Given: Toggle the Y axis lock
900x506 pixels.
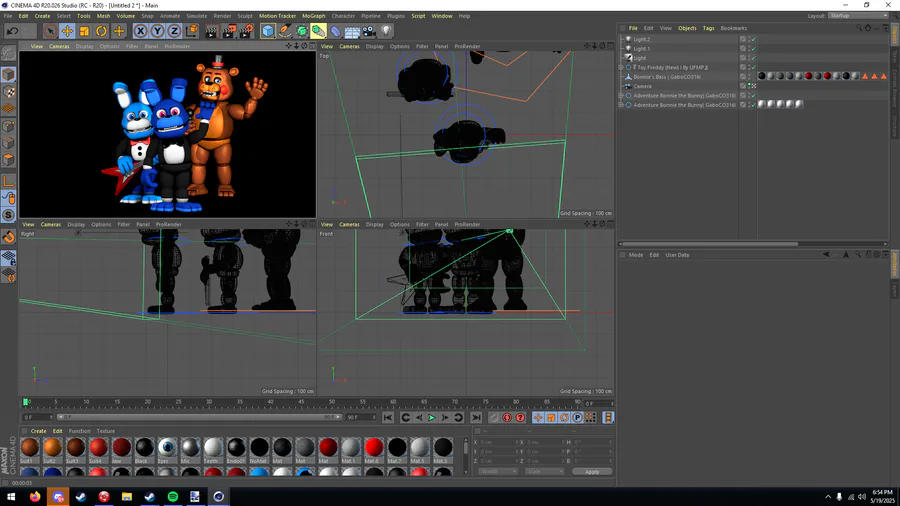Looking at the screenshot, I should tap(157, 31).
